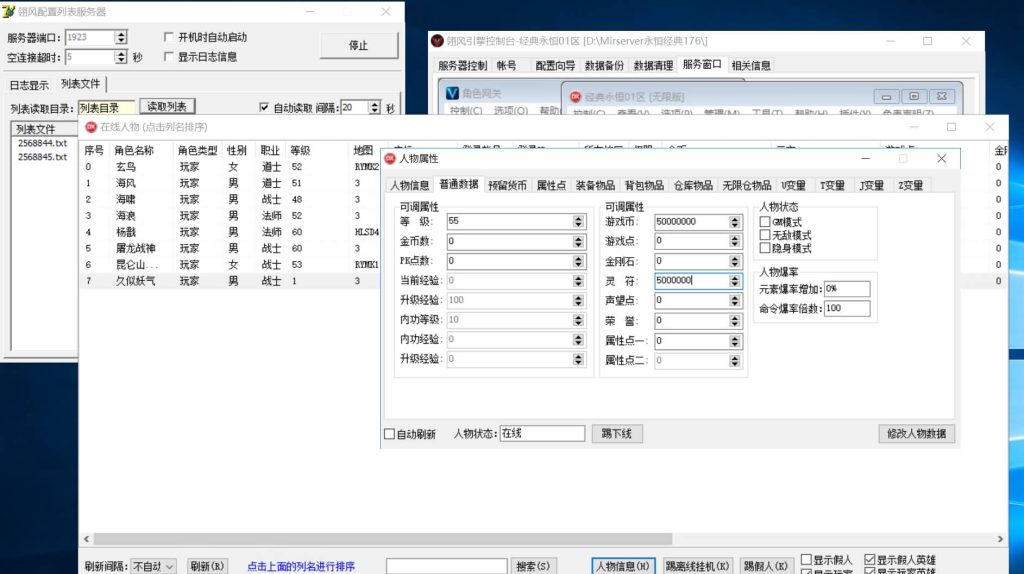The image size is (1024, 574).
Task: Click the 翎风配置列表服务器 title bar app icon
Action: pyautogui.click(x=8, y=11)
